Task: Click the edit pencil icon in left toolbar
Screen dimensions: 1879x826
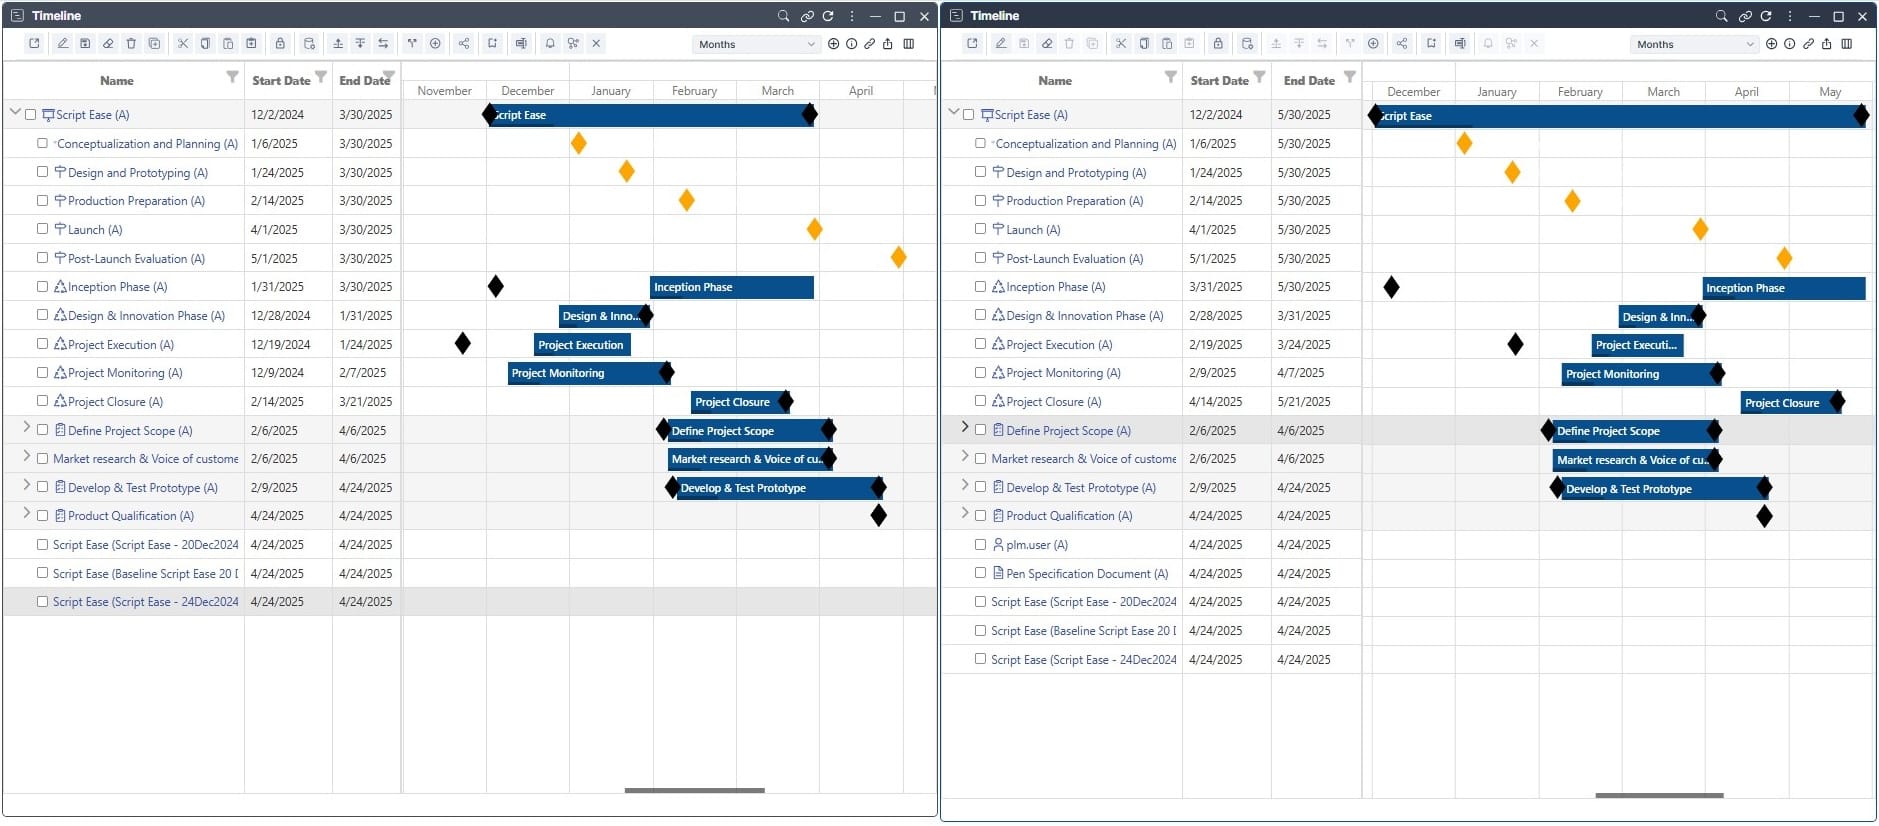Action: coord(62,44)
